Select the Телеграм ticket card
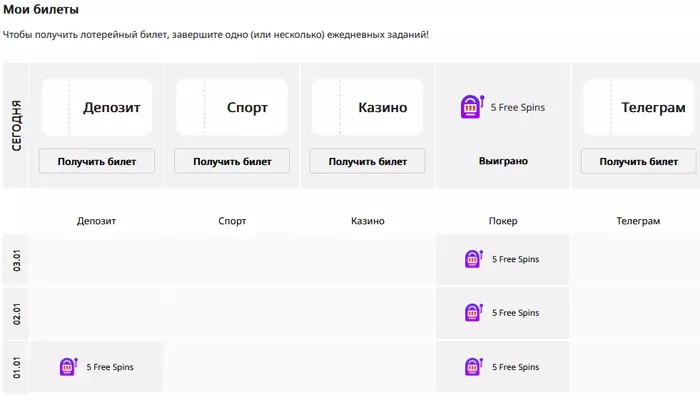The height and width of the screenshot is (400, 700). (639, 107)
